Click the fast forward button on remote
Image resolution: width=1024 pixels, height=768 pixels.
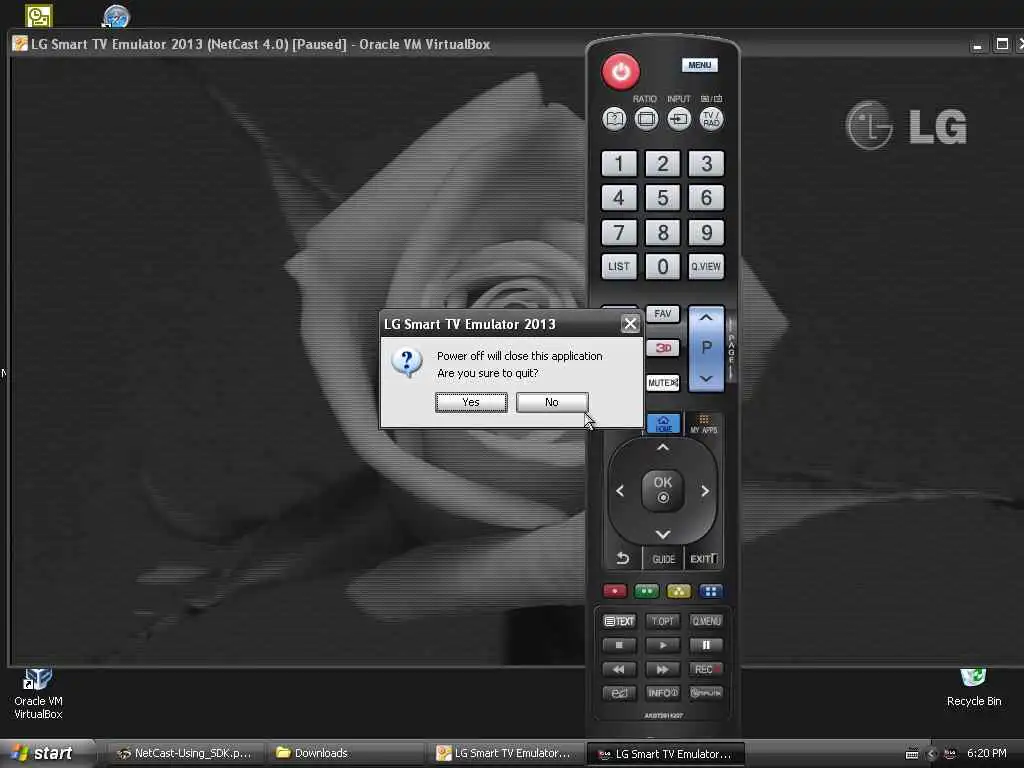coord(662,669)
